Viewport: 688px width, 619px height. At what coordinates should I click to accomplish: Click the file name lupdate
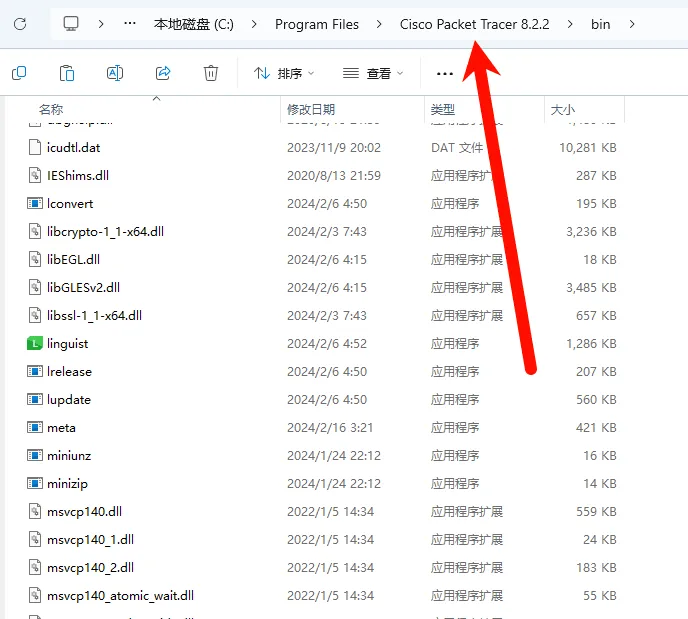(69, 400)
